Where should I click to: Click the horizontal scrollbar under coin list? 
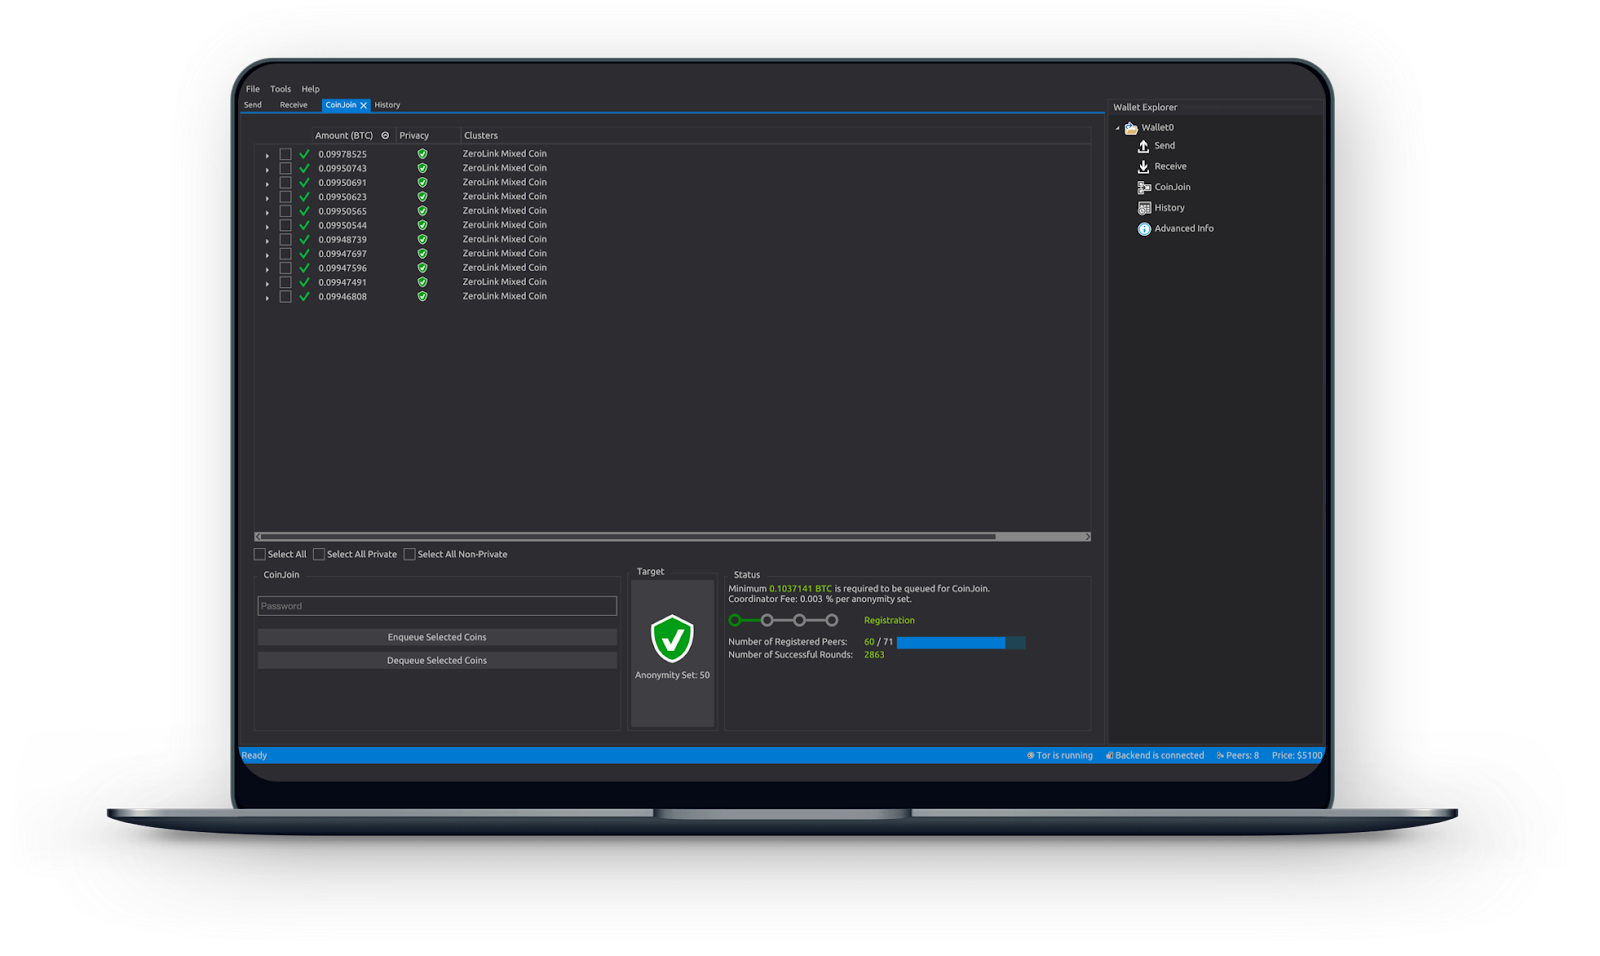(x=628, y=537)
